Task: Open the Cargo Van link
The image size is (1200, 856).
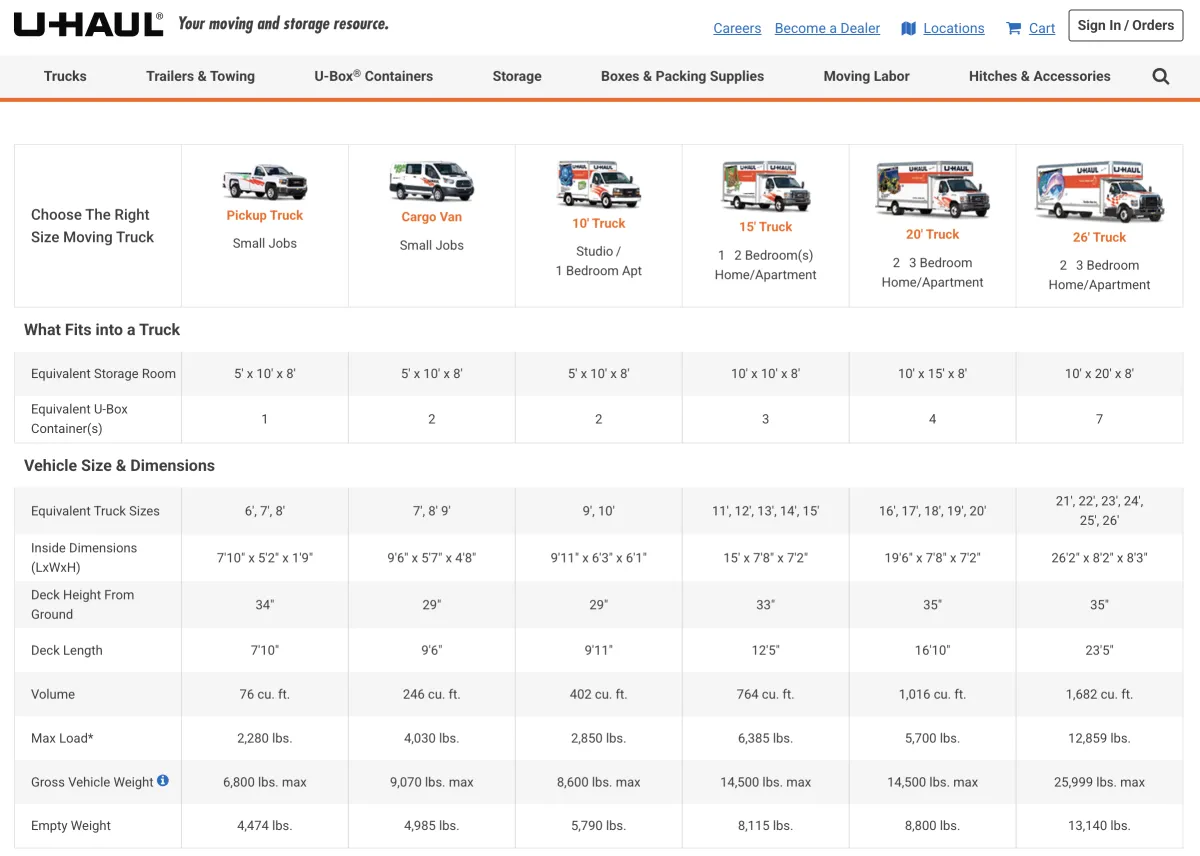Action: 432,217
